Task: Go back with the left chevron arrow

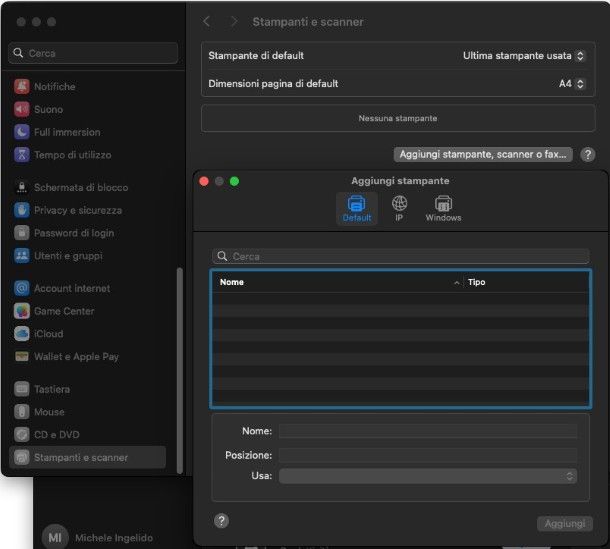Action: (207, 21)
